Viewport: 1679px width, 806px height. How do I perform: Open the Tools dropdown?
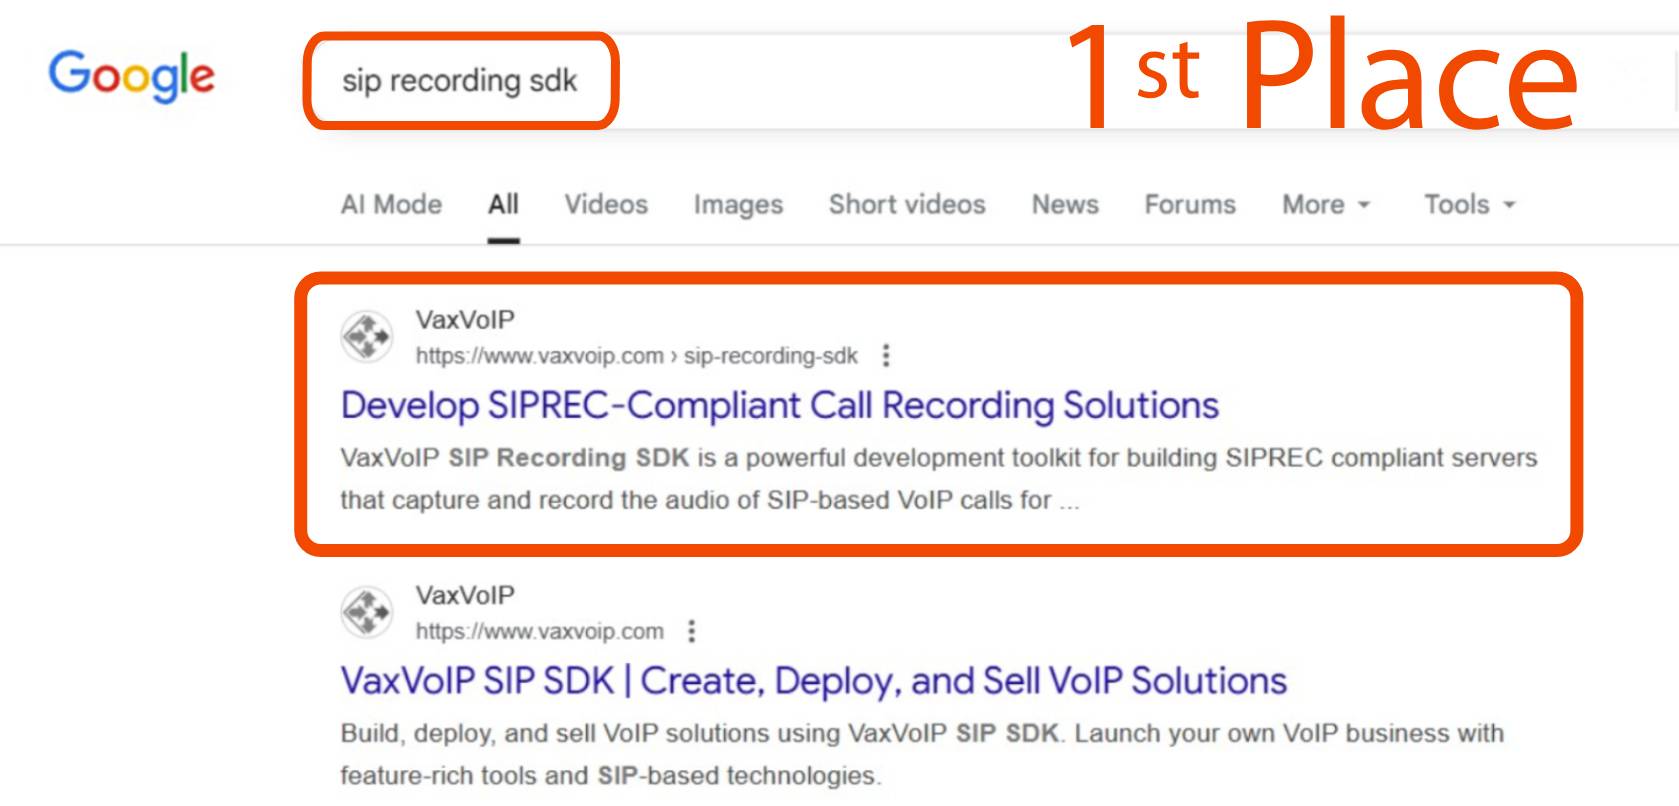(1469, 205)
